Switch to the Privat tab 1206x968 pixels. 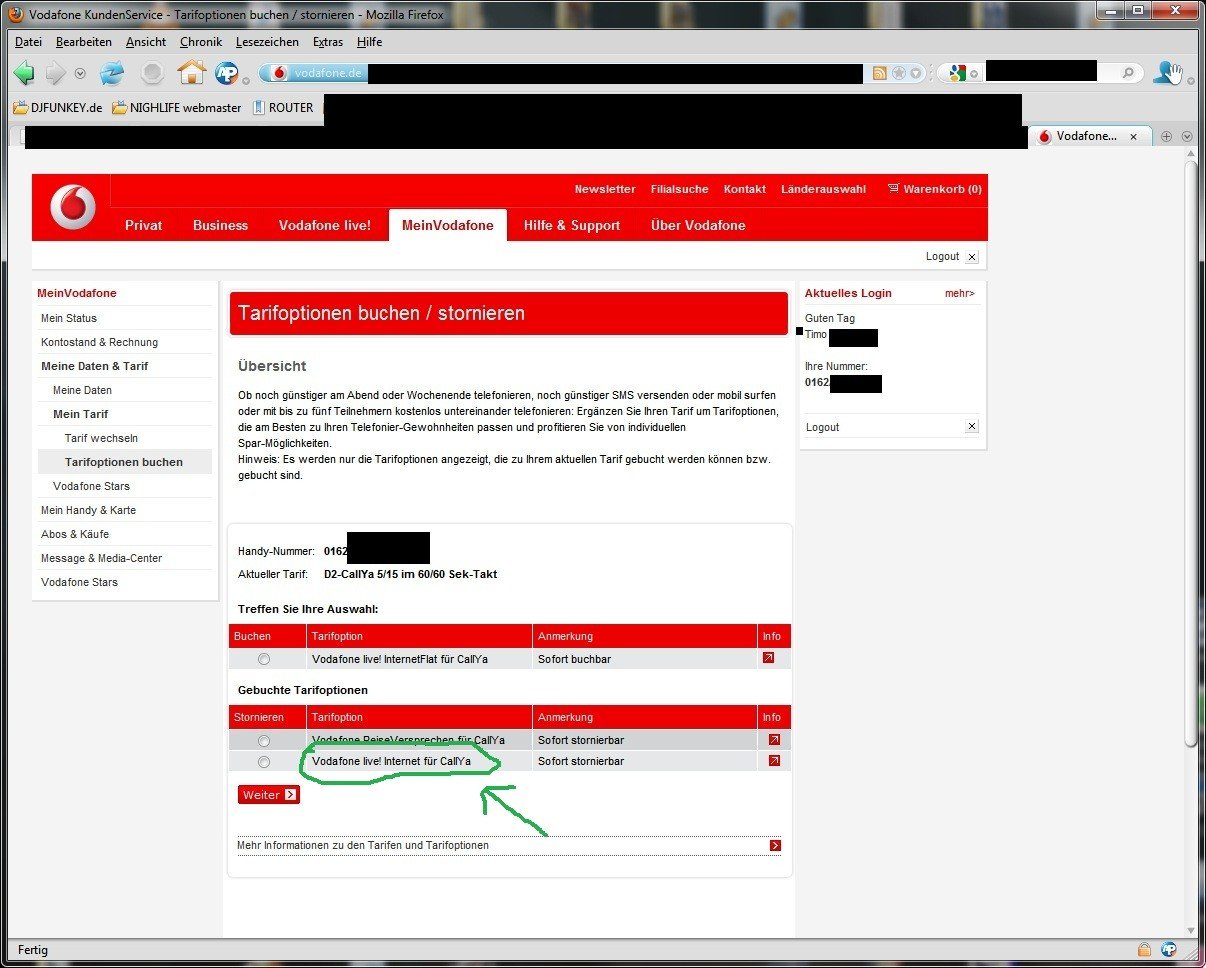pos(144,225)
